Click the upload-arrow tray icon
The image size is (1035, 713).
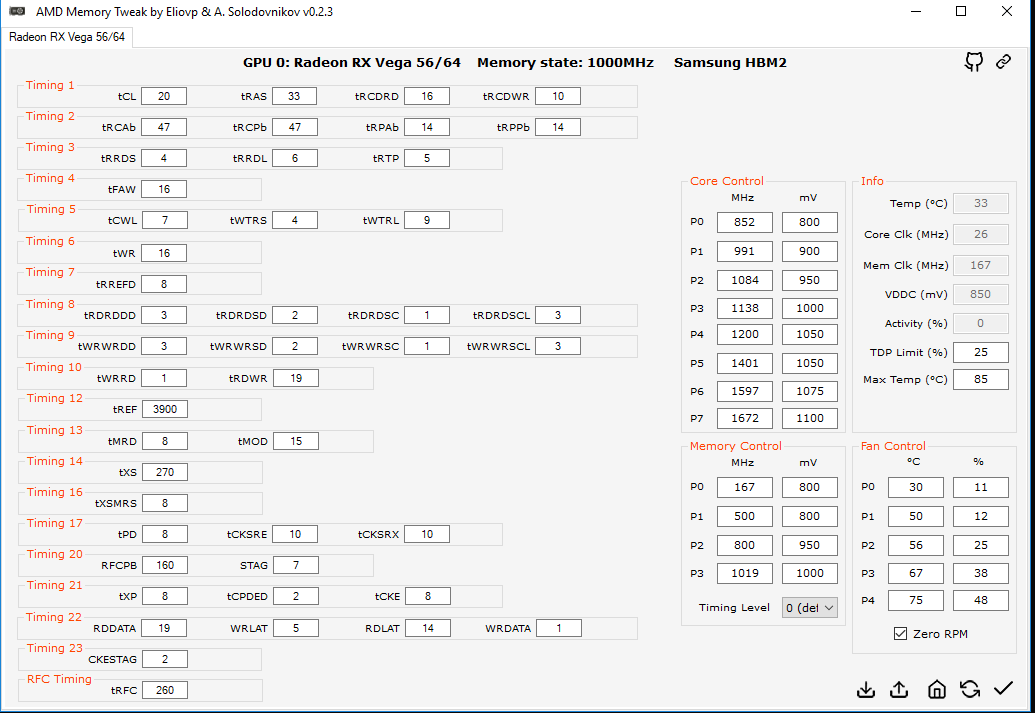[899, 690]
